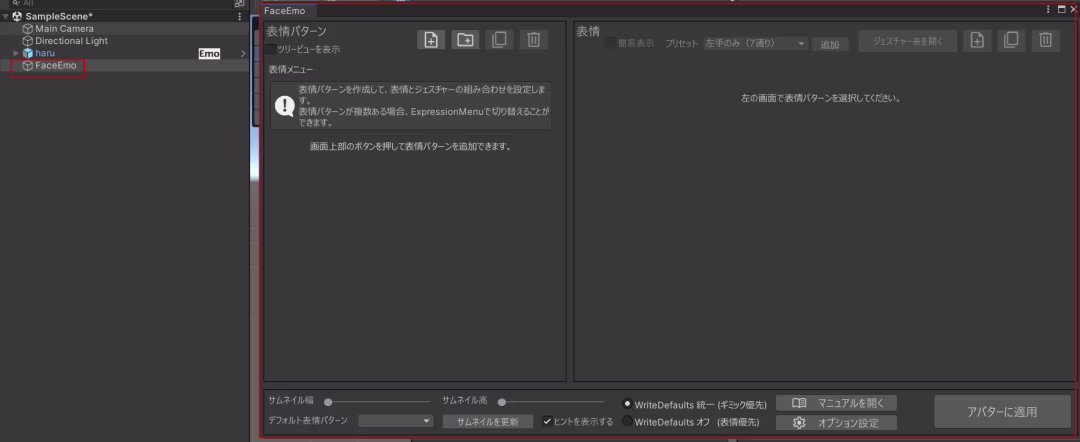1080x442 pixels.
Task: Click the 表情メニュー label
Action: pyautogui.click(x=291, y=70)
